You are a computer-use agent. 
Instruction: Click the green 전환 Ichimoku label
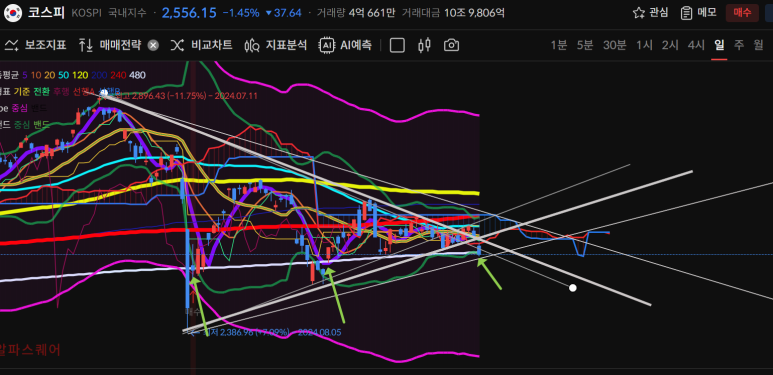(41, 91)
